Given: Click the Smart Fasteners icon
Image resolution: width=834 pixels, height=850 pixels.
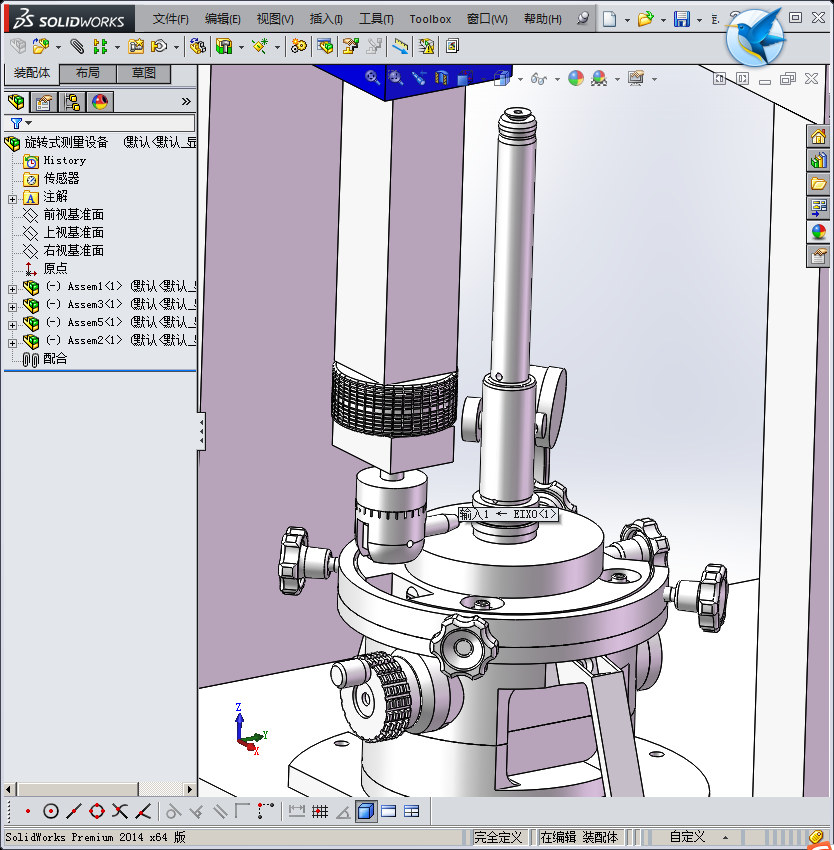Looking at the screenshot, I should point(136,46).
